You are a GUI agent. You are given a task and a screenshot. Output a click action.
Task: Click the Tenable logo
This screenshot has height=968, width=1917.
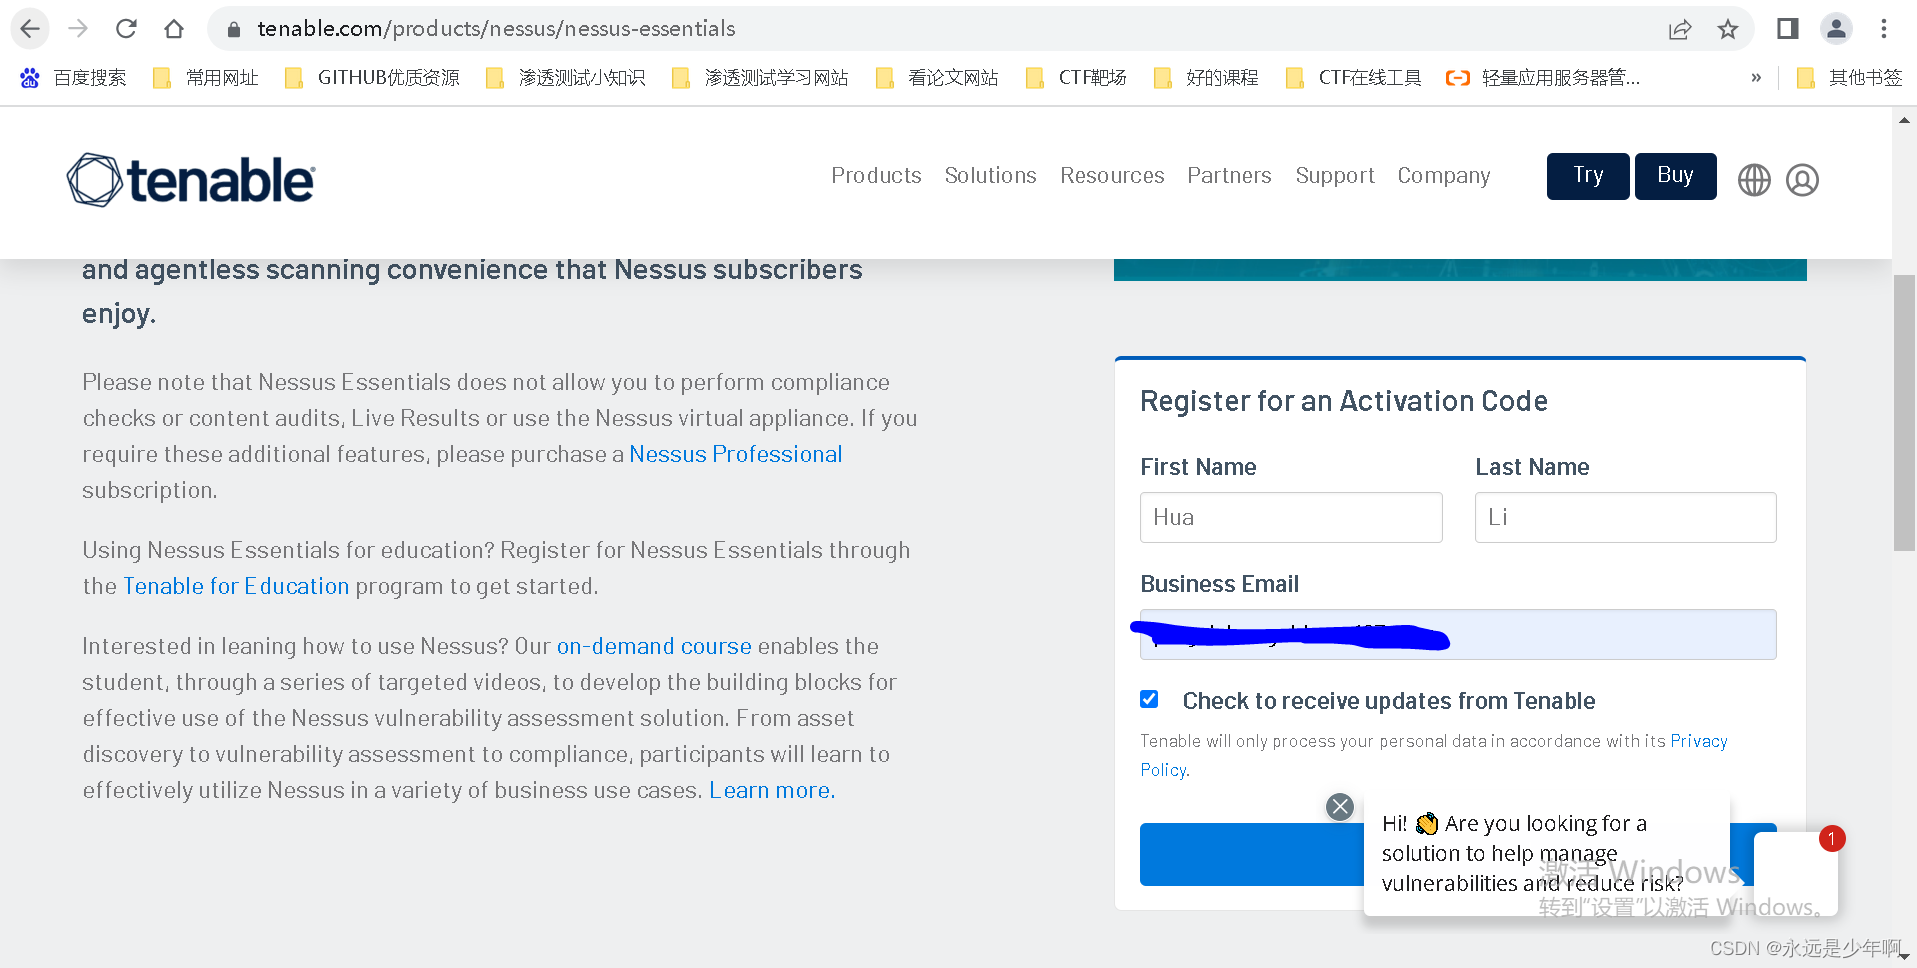tap(191, 180)
